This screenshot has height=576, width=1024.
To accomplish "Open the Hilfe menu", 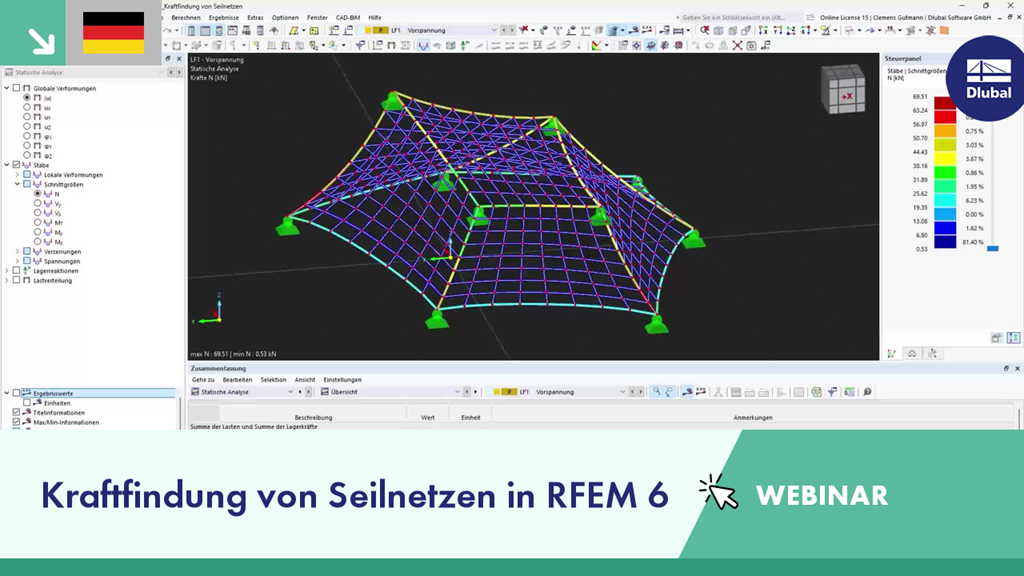I will click(374, 18).
